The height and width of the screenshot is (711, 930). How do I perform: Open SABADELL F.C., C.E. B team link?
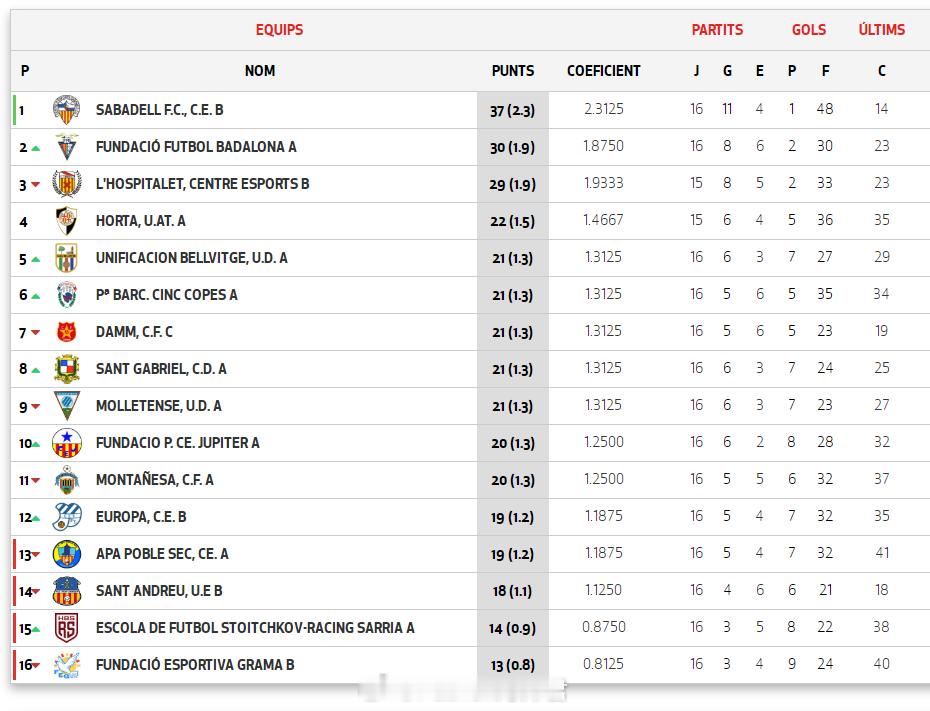click(x=160, y=110)
